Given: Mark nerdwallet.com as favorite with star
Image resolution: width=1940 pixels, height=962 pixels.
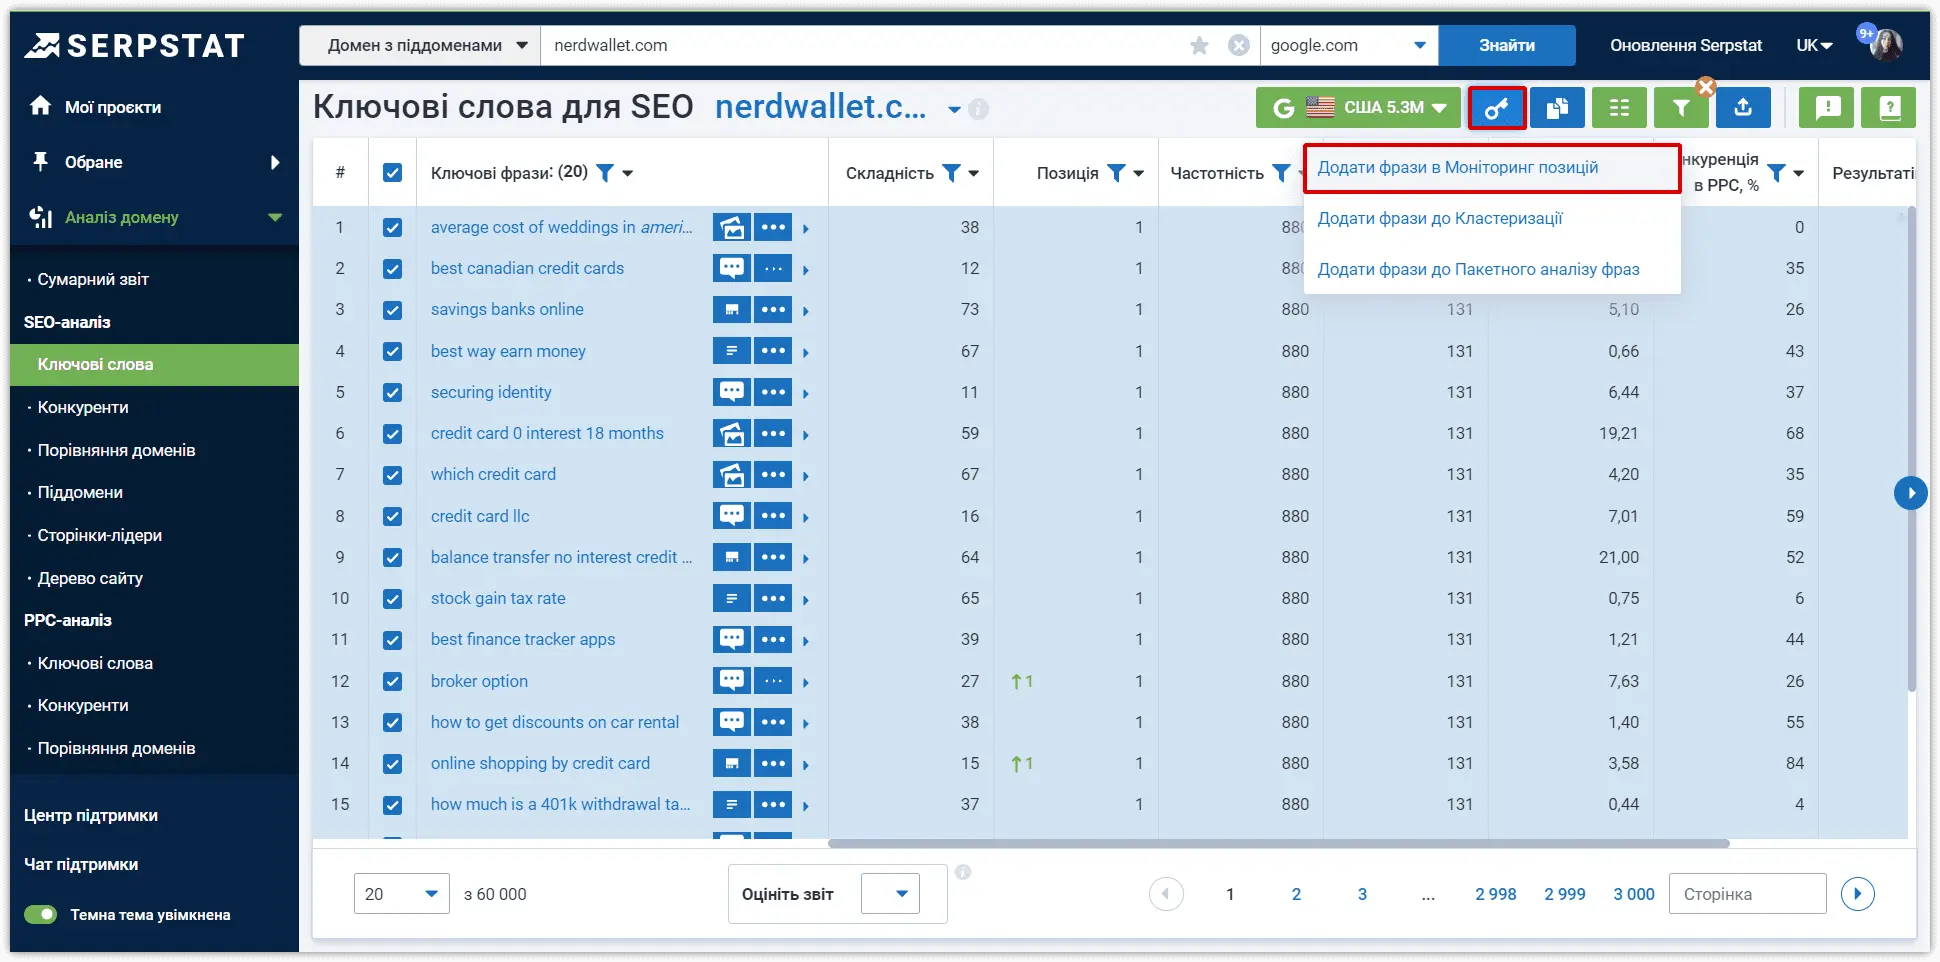Looking at the screenshot, I should (x=1199, y=45).
